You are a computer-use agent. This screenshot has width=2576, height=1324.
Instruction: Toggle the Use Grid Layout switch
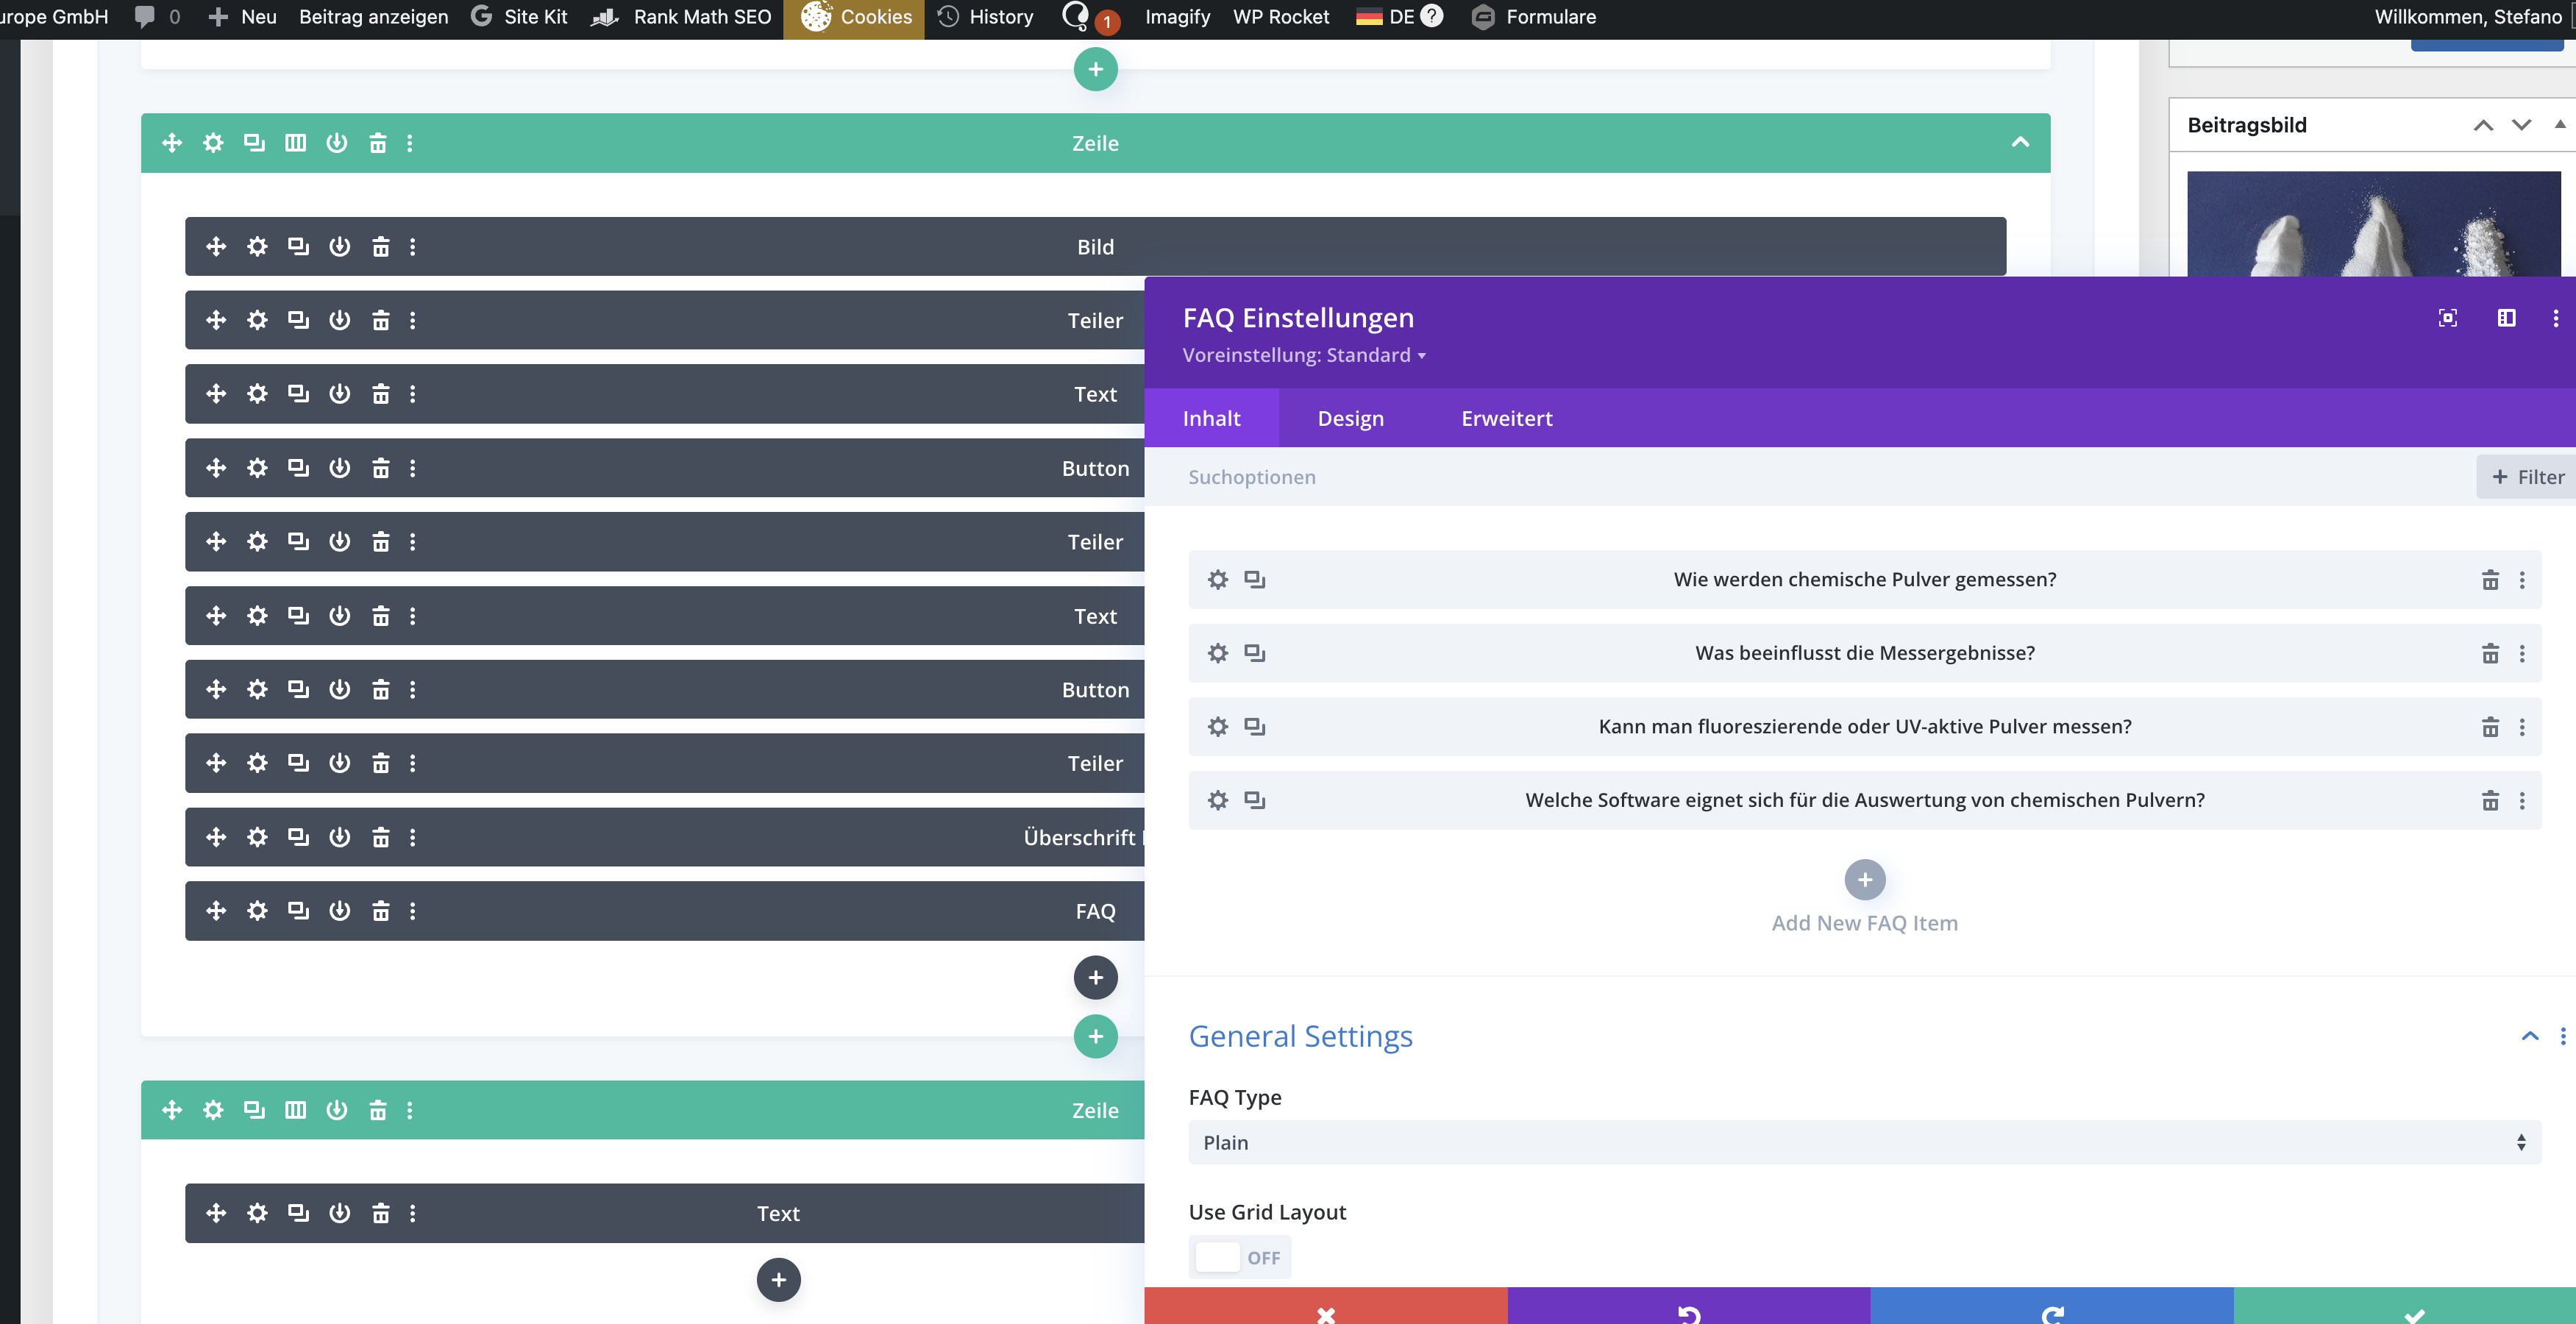1239,1257
